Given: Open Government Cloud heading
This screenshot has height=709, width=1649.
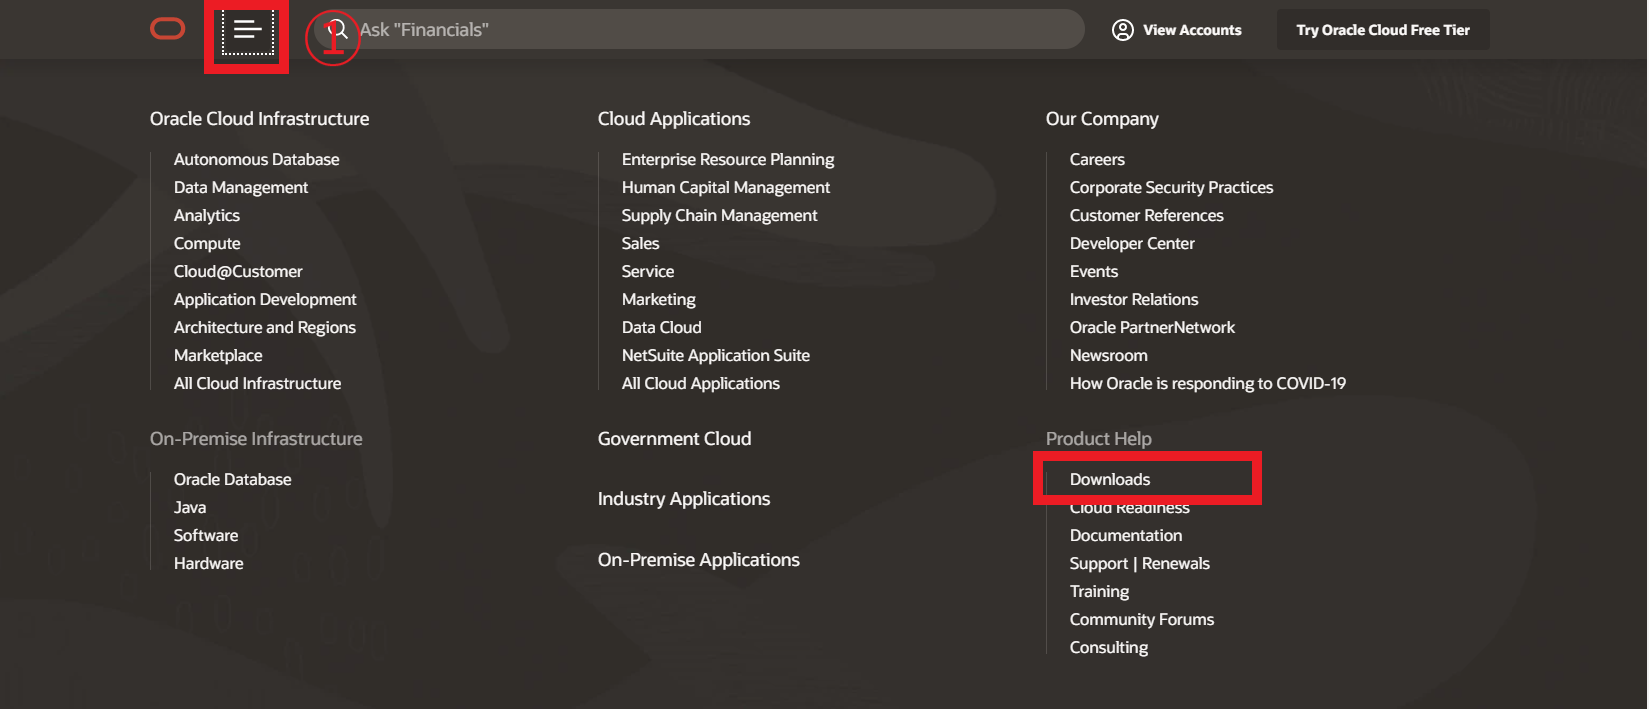Looking at the screenshot, I should pyautogui.click(x=674, y=439).
